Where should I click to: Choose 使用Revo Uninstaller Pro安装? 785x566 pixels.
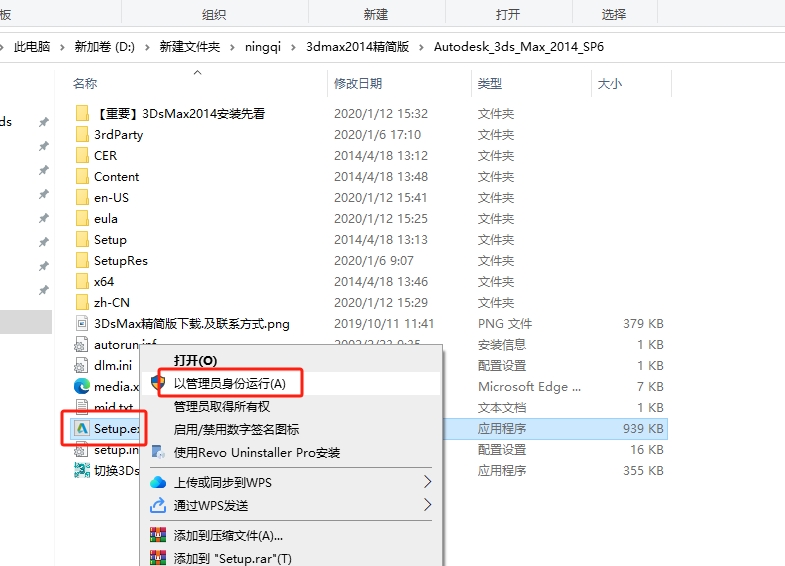pyautogui.click(x=257, y=452)
